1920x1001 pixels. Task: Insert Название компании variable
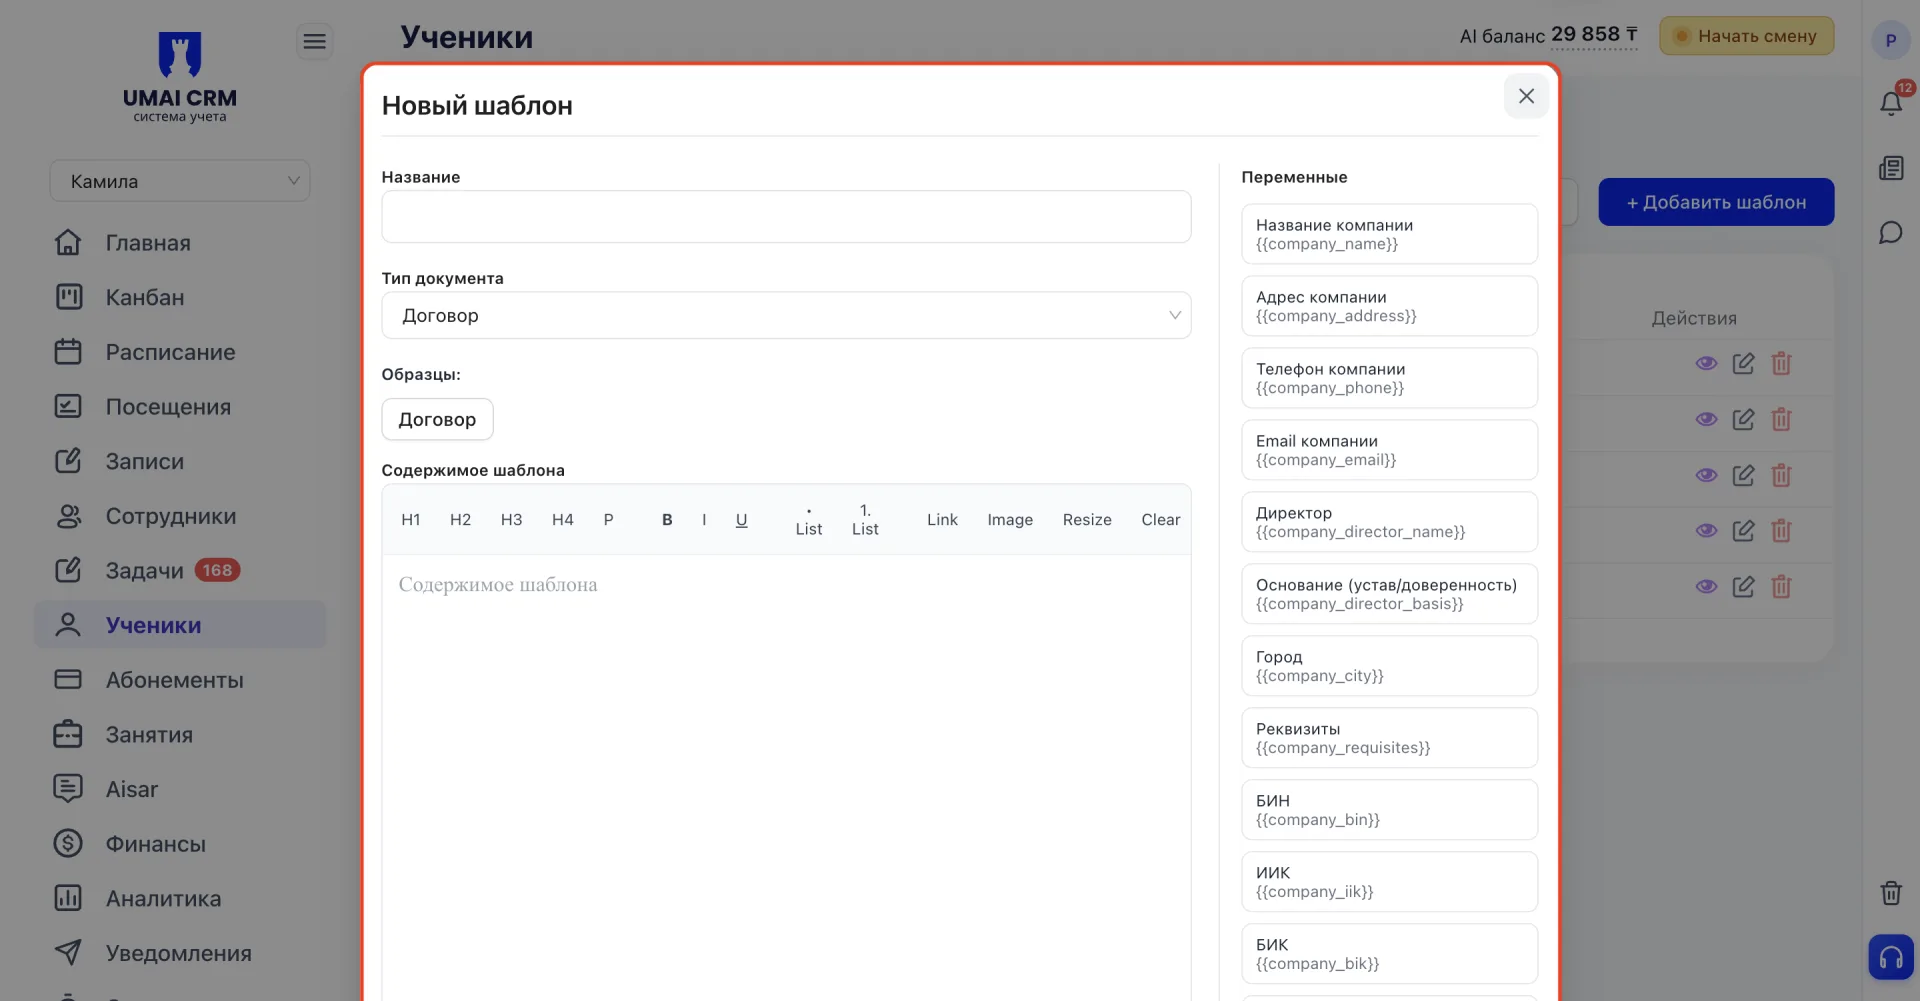pos(1389,234)
